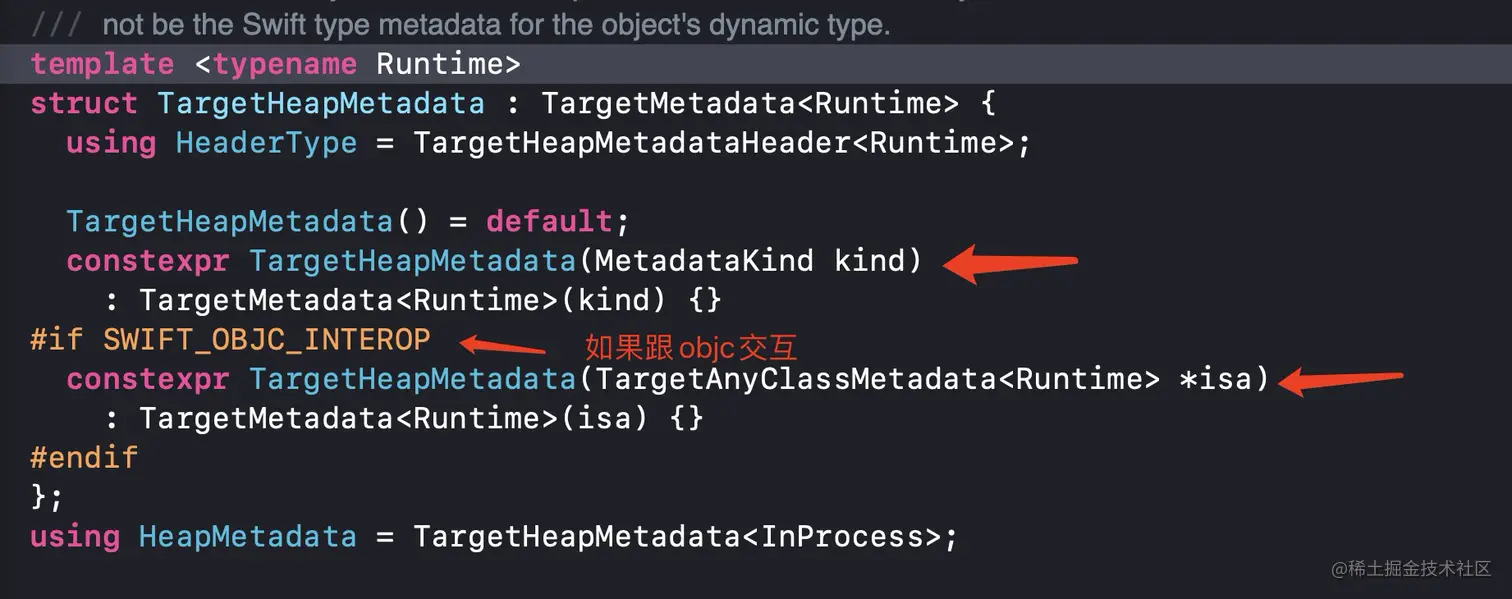Click InProcess template argument
This screenshot has height=599, width=1512.
click(x=842, y=537)
